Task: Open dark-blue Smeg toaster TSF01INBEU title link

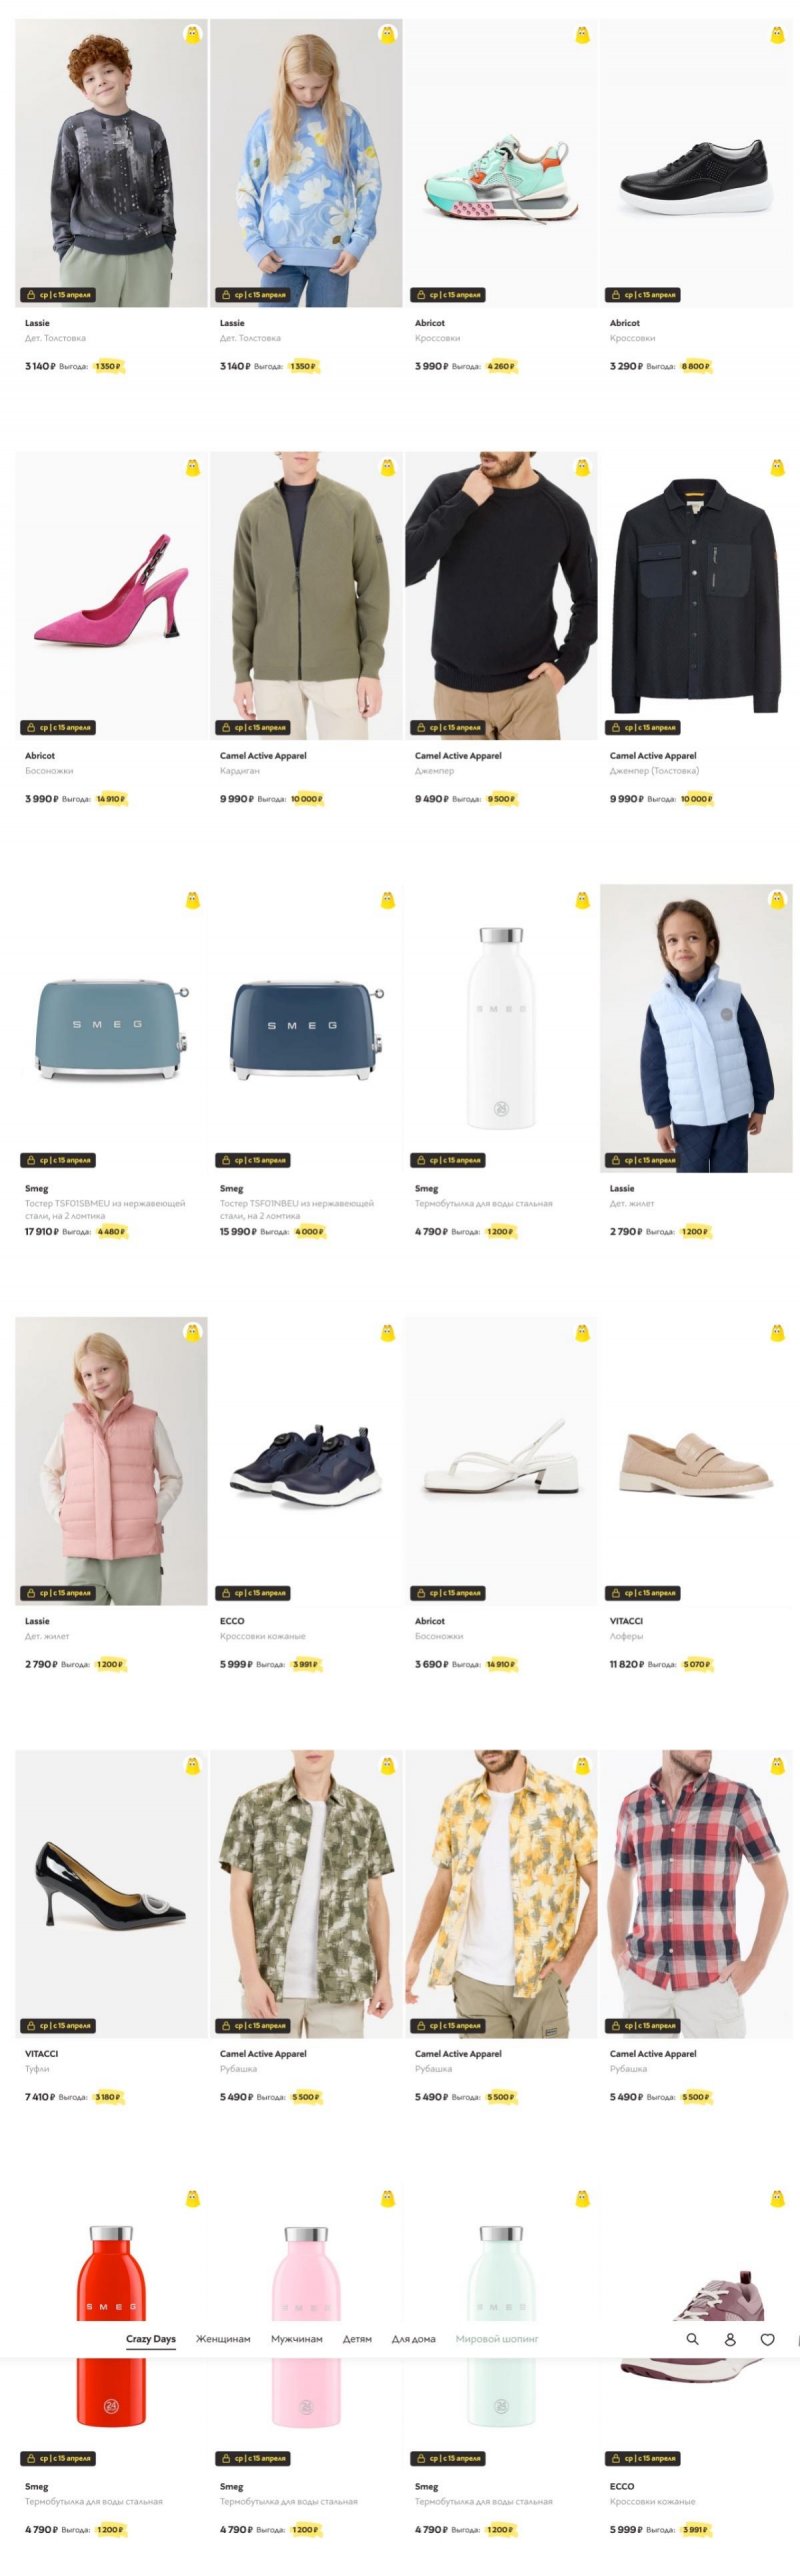Action: tap(297, 1209)
